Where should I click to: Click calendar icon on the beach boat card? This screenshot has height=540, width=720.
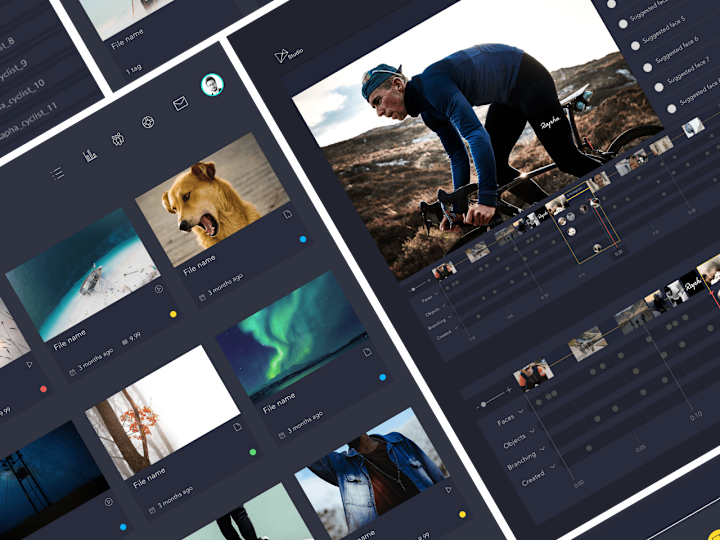[72, 373]
